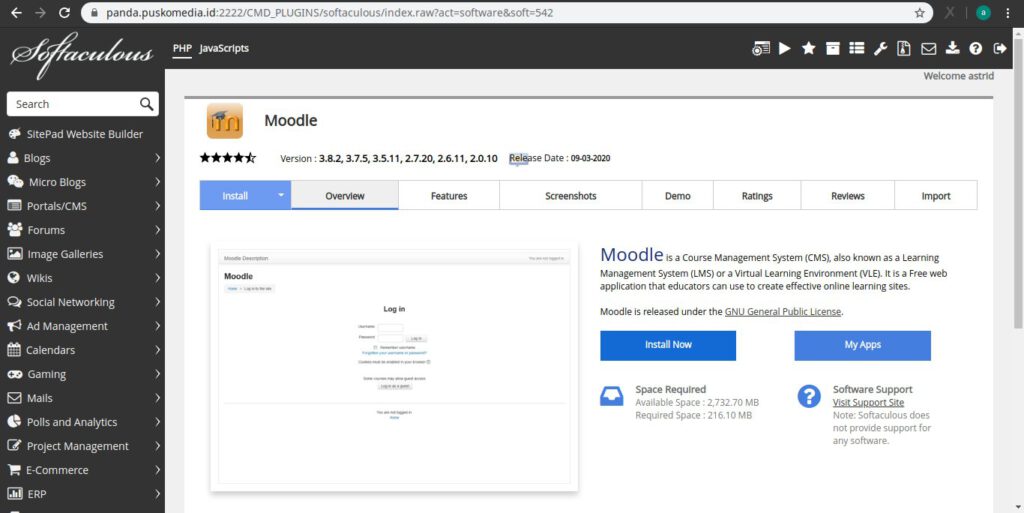Image resolution: width=1024 pixels, height=513 pixels.
Task: Open email settings envelope icon
Action: [928, 48]
